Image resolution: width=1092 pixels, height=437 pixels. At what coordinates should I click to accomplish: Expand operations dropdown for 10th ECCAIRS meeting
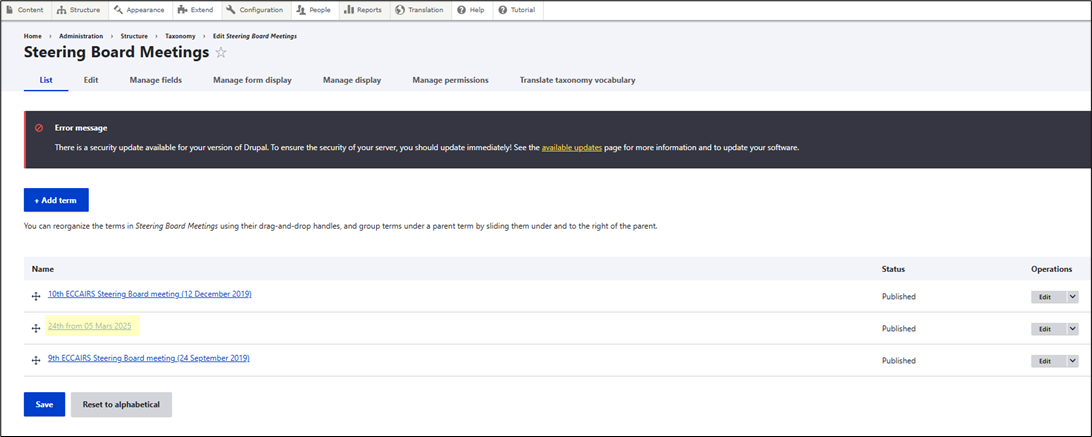[1073, 296]
